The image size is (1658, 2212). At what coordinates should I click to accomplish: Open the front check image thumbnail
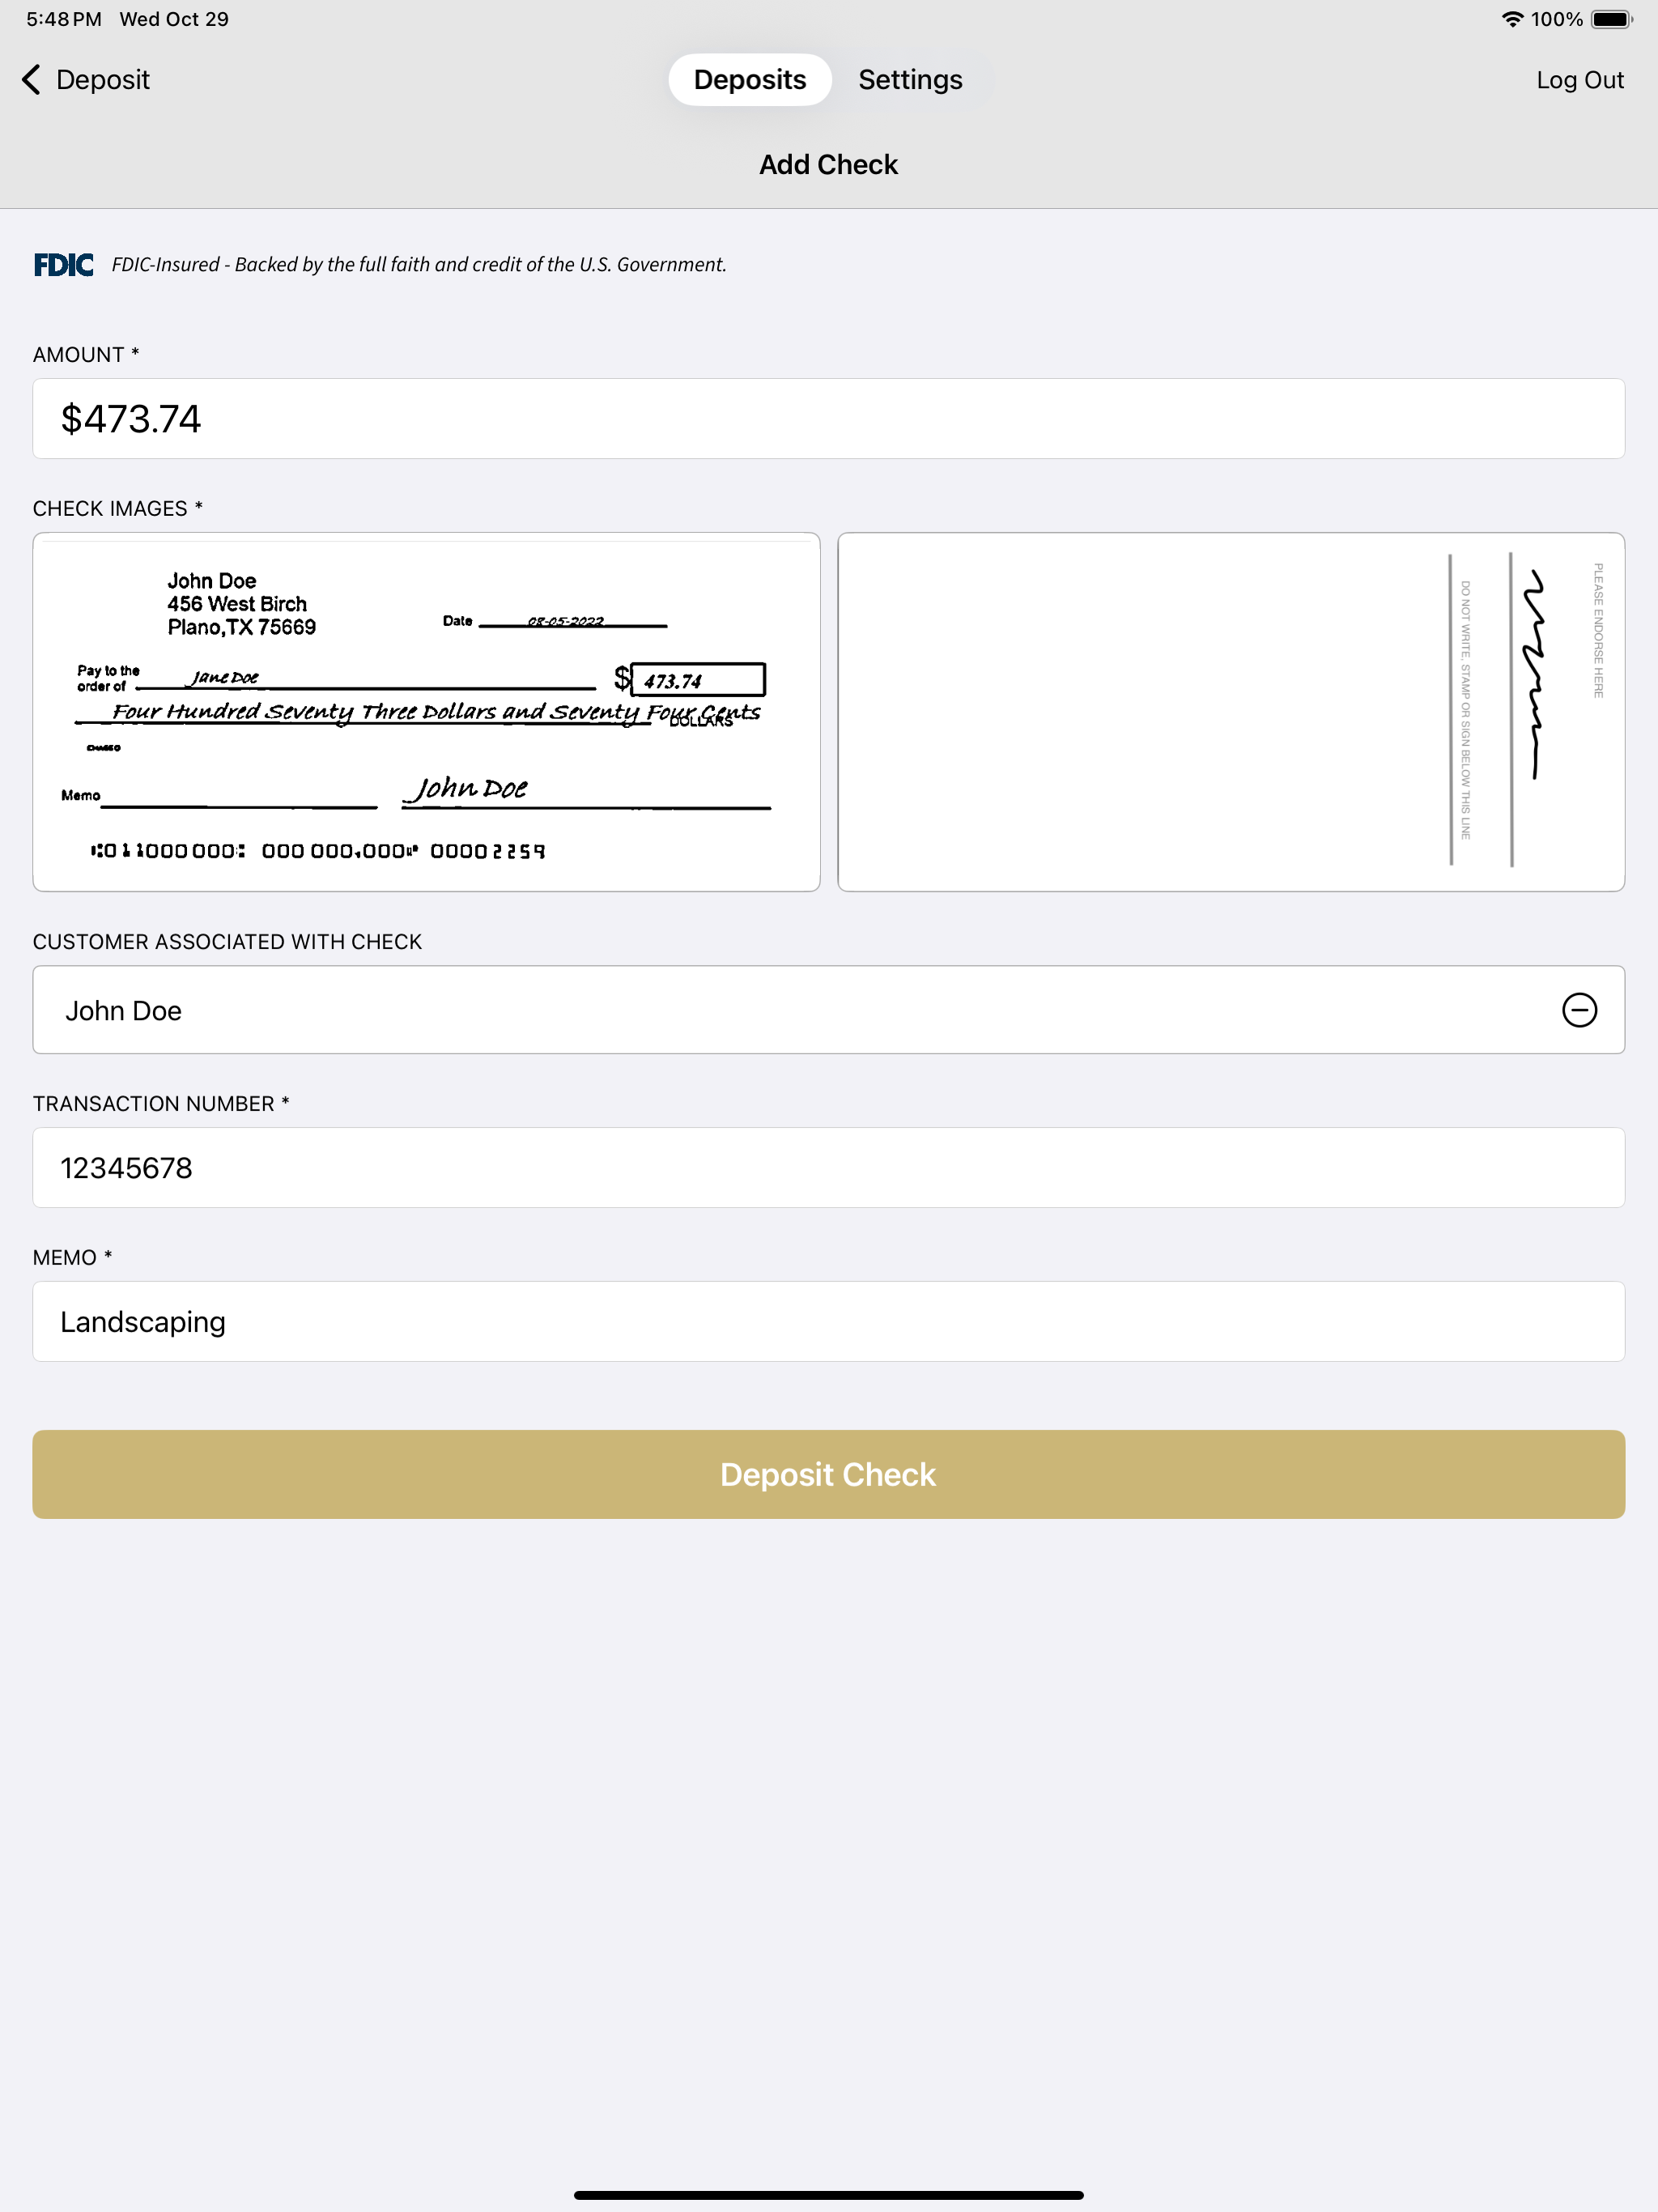click(x=427, y=712)
